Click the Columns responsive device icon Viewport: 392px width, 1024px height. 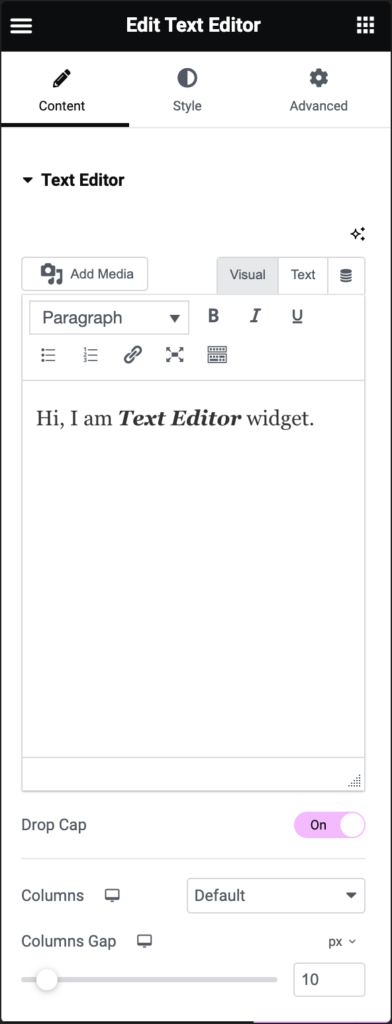(112, 895)
